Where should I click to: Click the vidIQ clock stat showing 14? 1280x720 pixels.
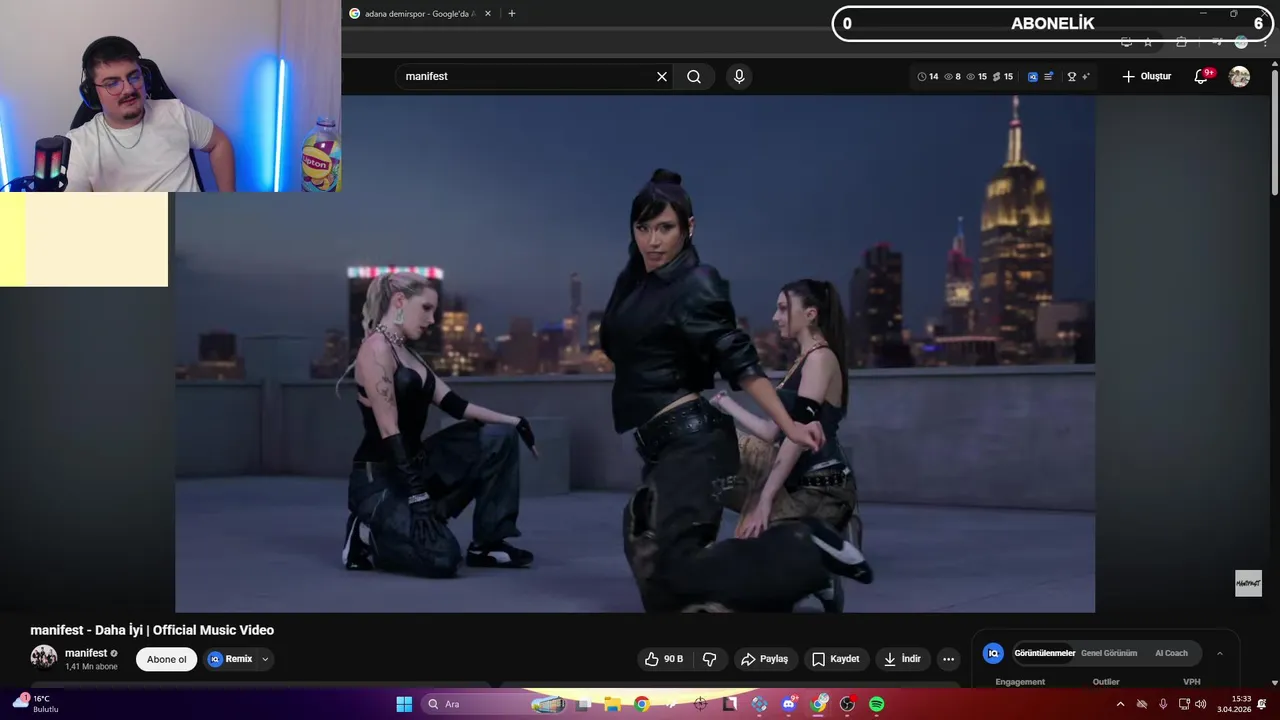(x=928, y=77)
